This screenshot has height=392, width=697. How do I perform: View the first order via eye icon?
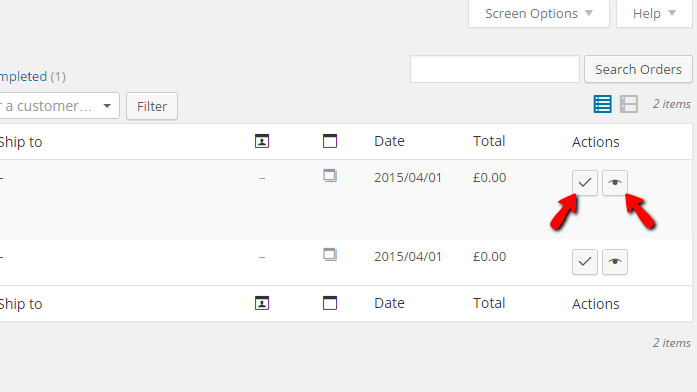(x=615, y=183)
